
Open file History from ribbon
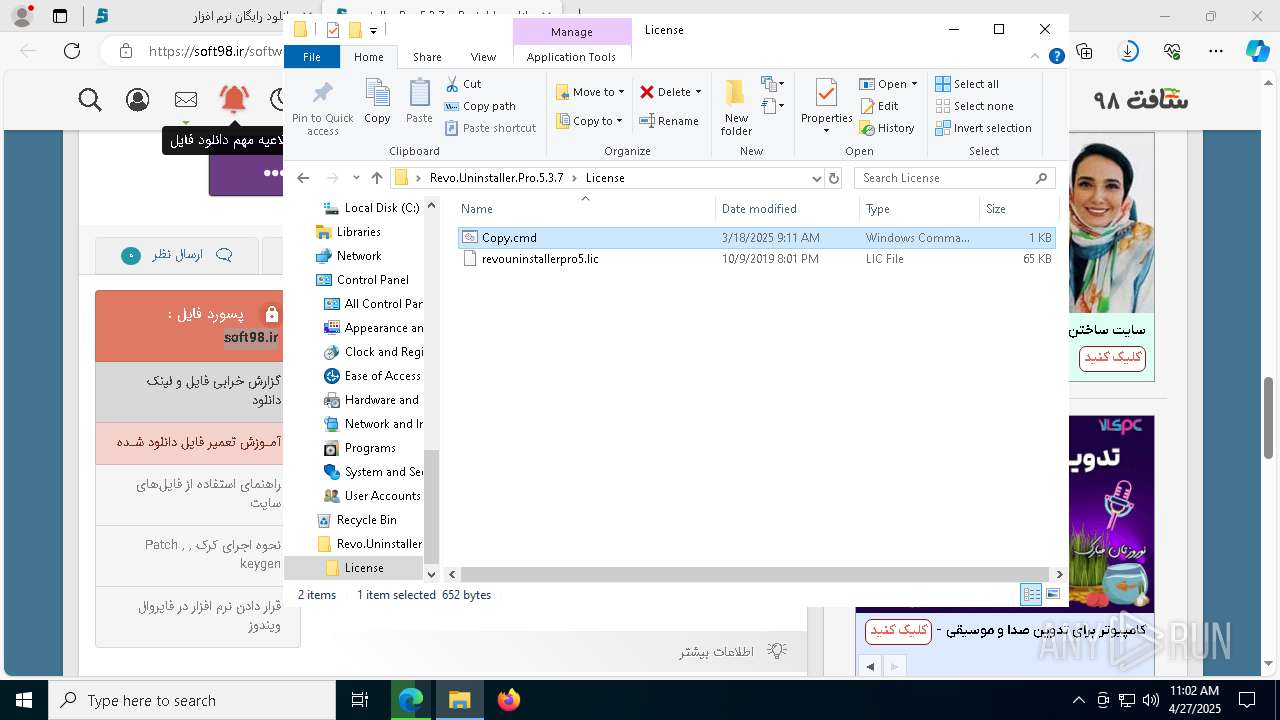click(x=886, y=128)
